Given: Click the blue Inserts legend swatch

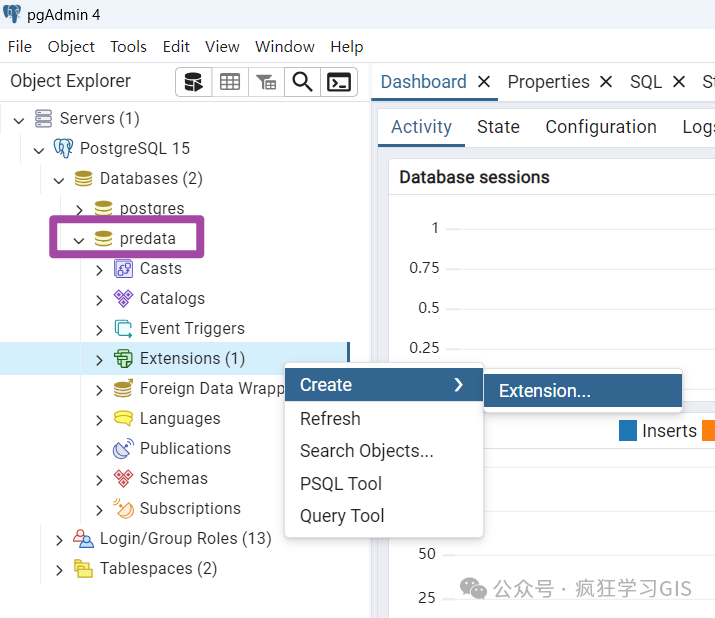Looking at the screenshot, I should (628, 431).
